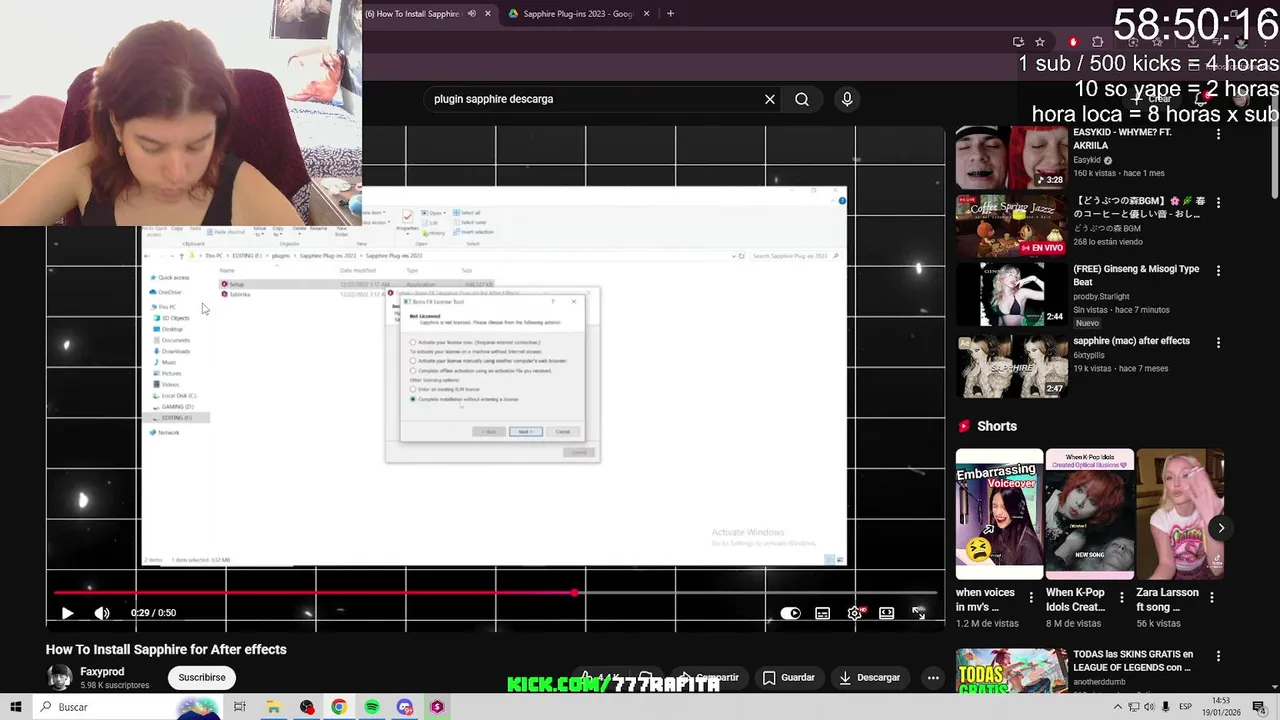Click Guardar to save video

pyautogui.click(x=788, y=677)
